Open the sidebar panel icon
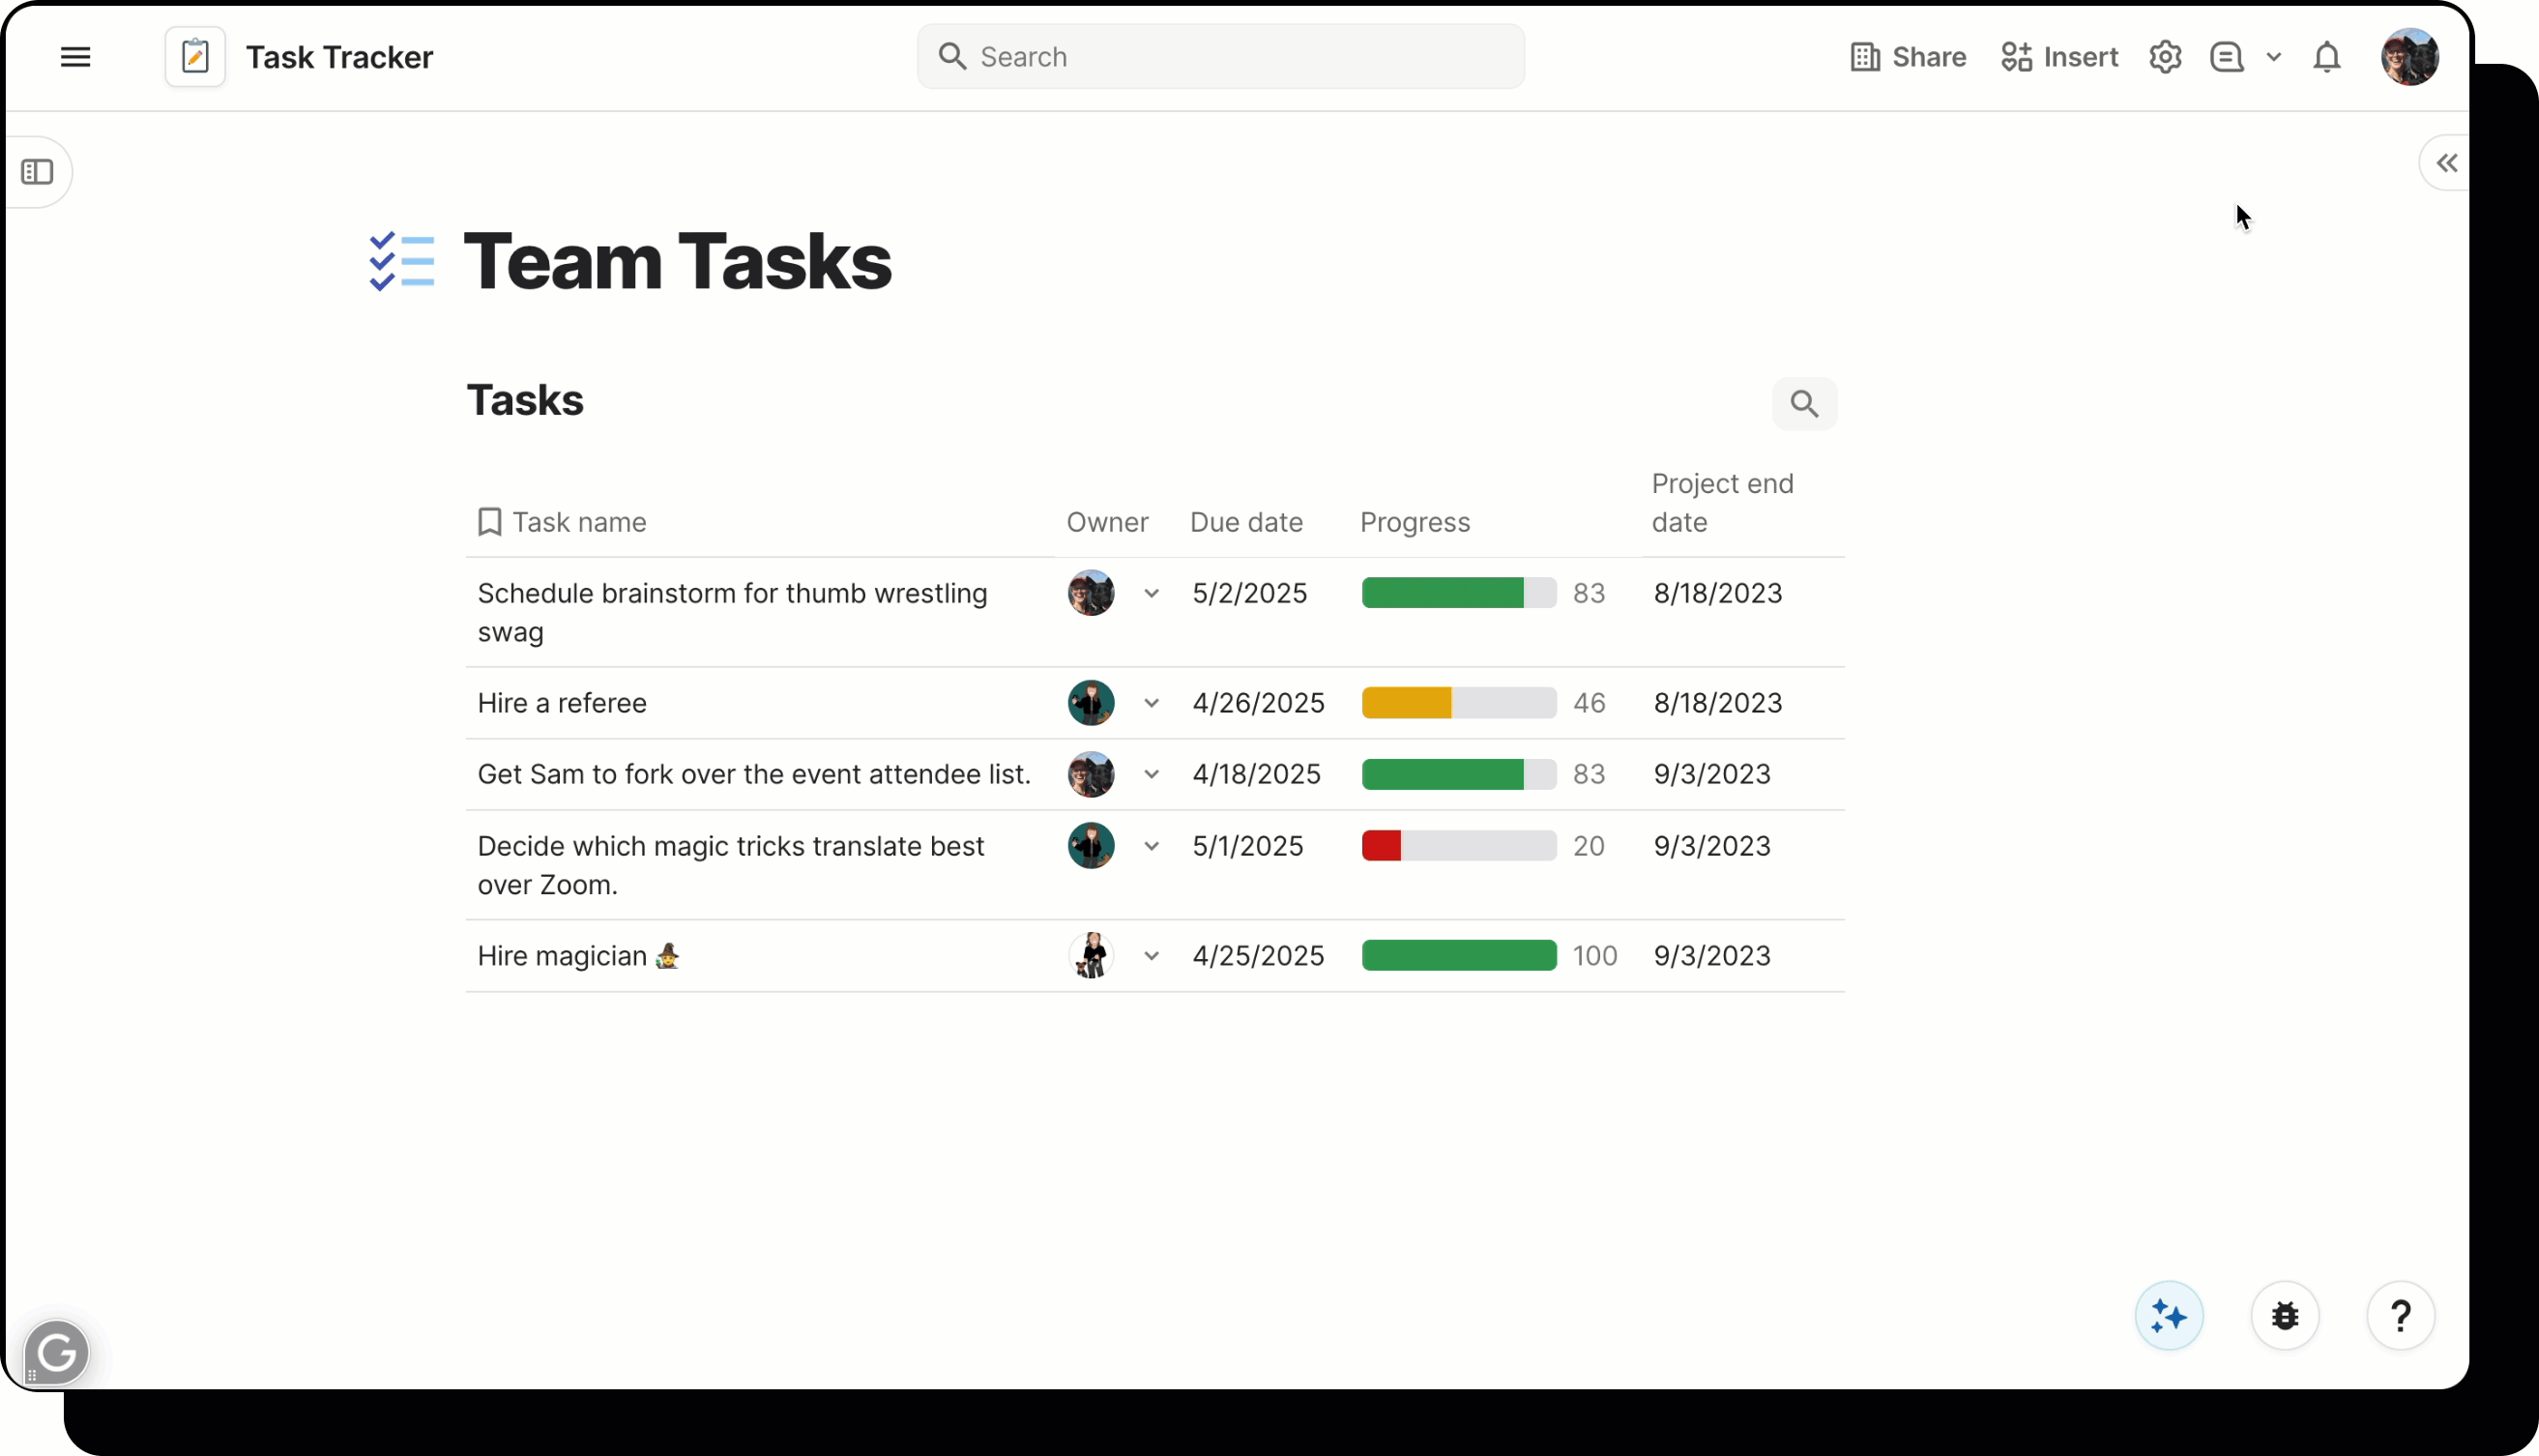This screenshot has width=2539, height=1456. tap(39, 172)
